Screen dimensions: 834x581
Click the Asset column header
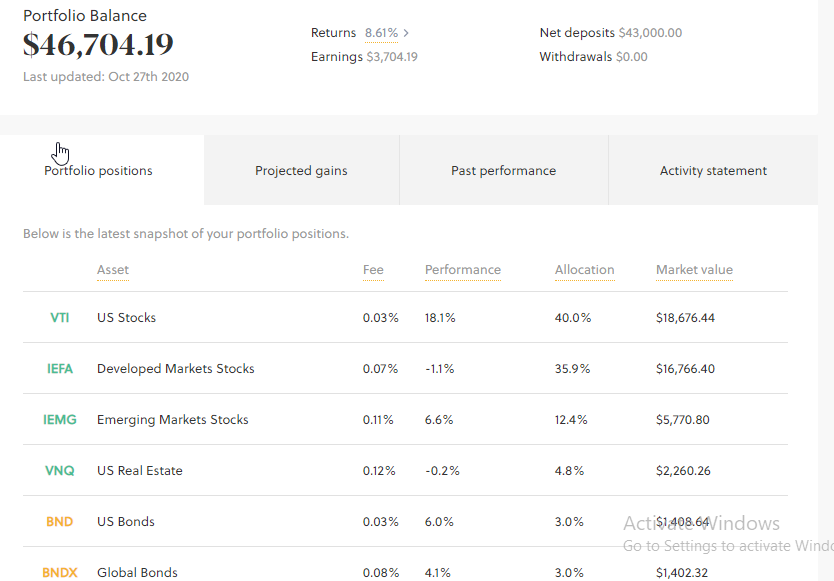click(113, 270)
